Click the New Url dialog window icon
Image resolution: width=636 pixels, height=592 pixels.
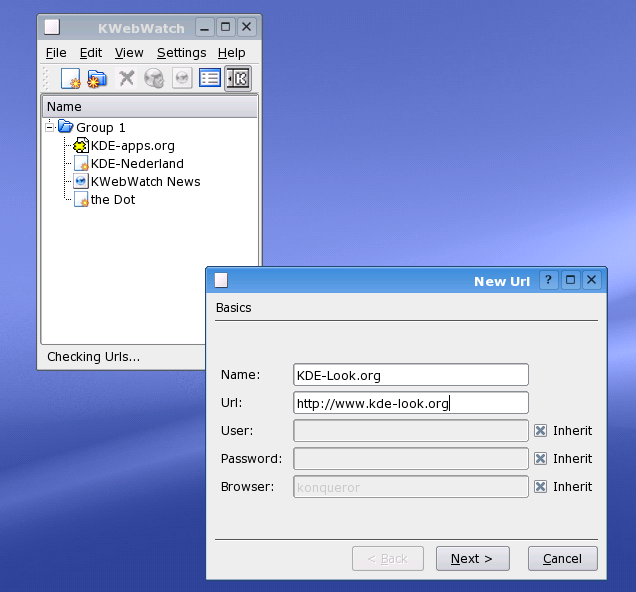click(x=221, y=280)
